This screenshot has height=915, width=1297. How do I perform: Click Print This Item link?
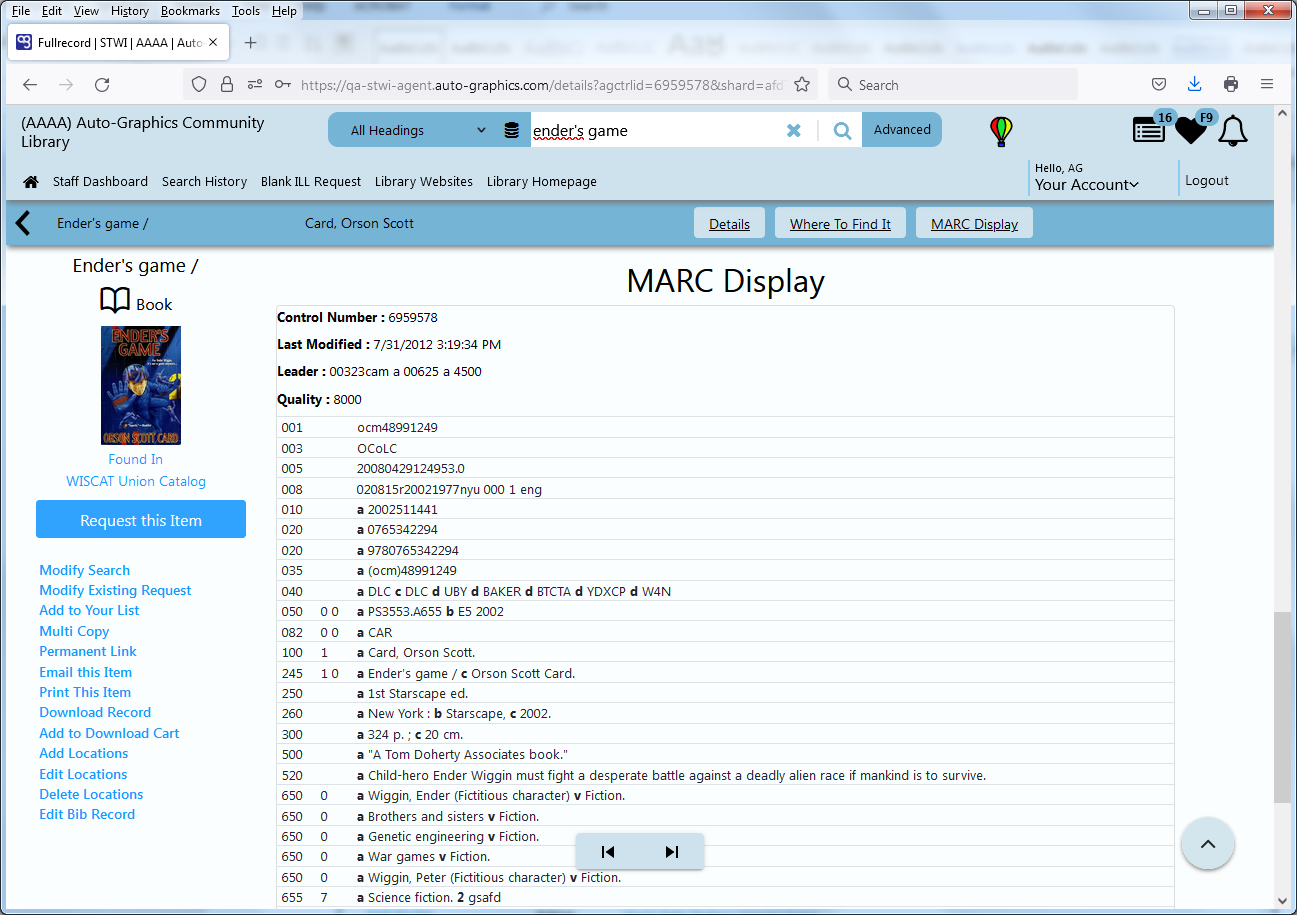point(85,692)
